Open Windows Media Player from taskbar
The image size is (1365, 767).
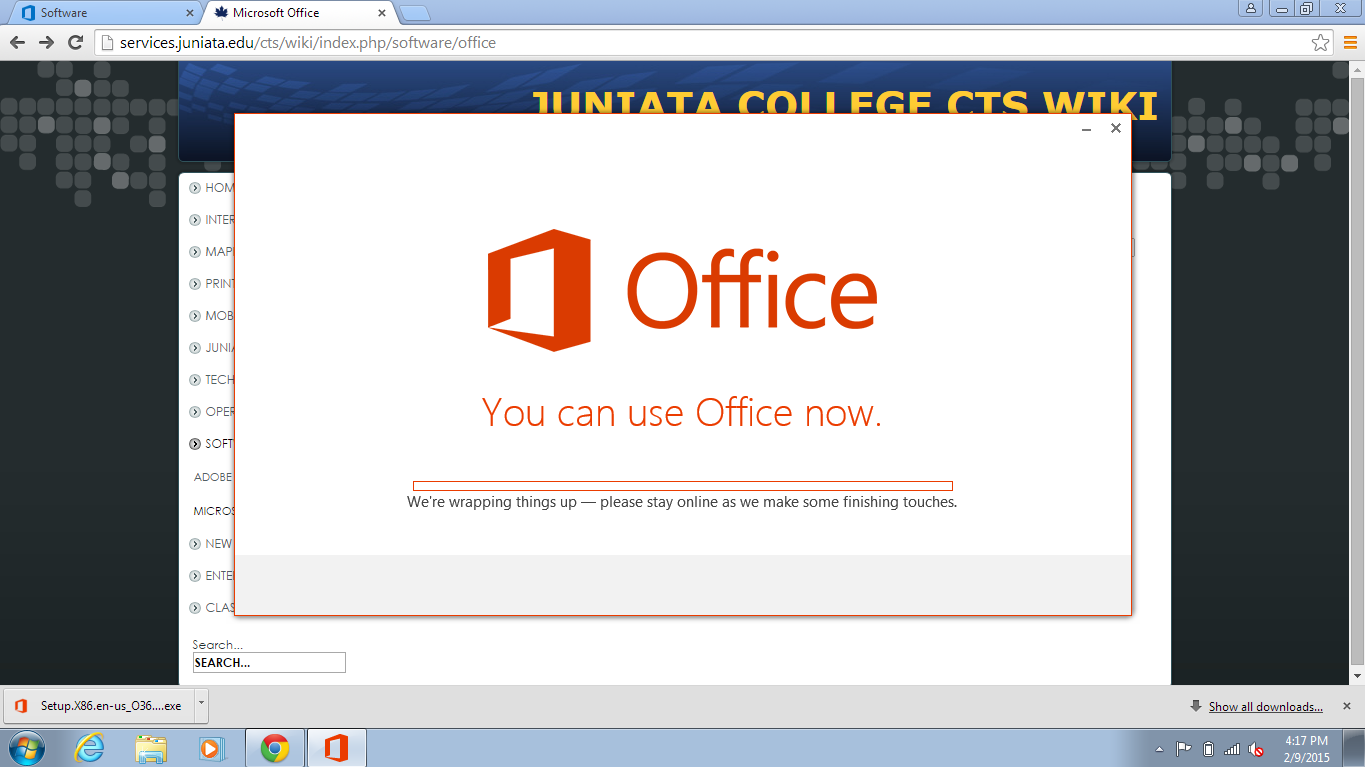pyautogui.click(x=212, y=748)
